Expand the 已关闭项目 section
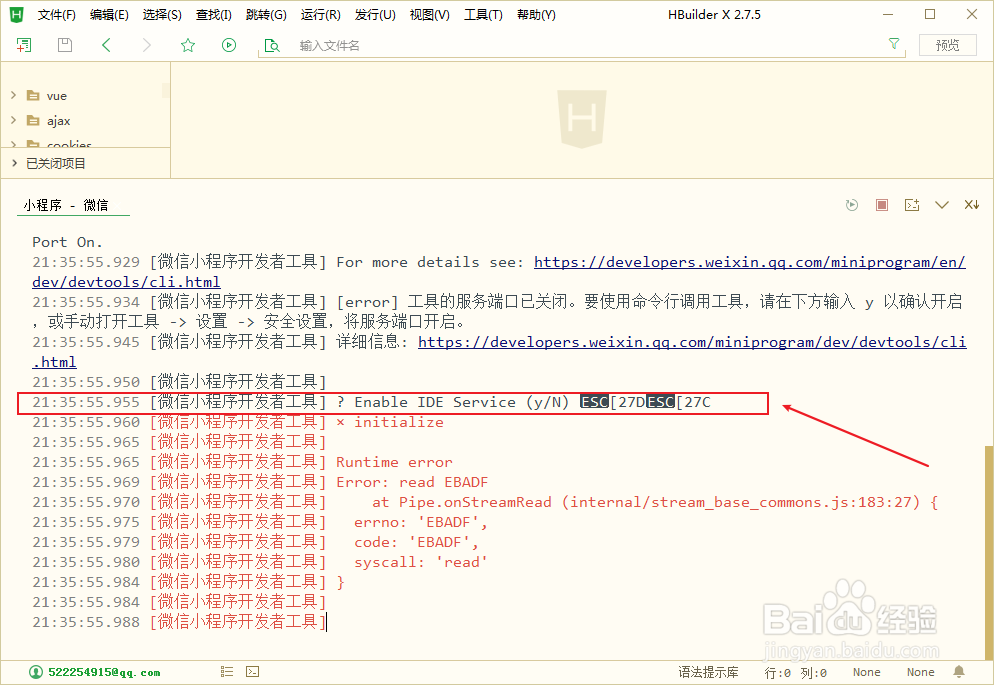The height and width of the screenshot is (685, 994). pyautogui.click(x=14, y=163)
